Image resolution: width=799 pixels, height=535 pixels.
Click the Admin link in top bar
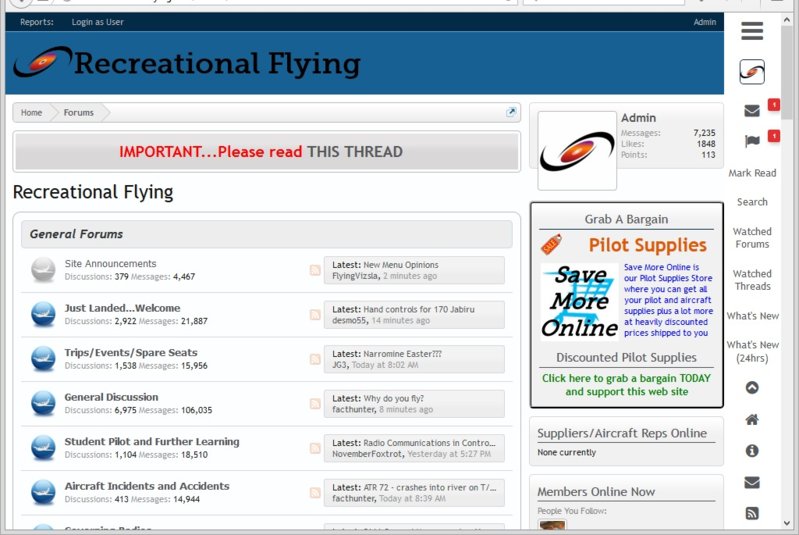click(705, 22)
